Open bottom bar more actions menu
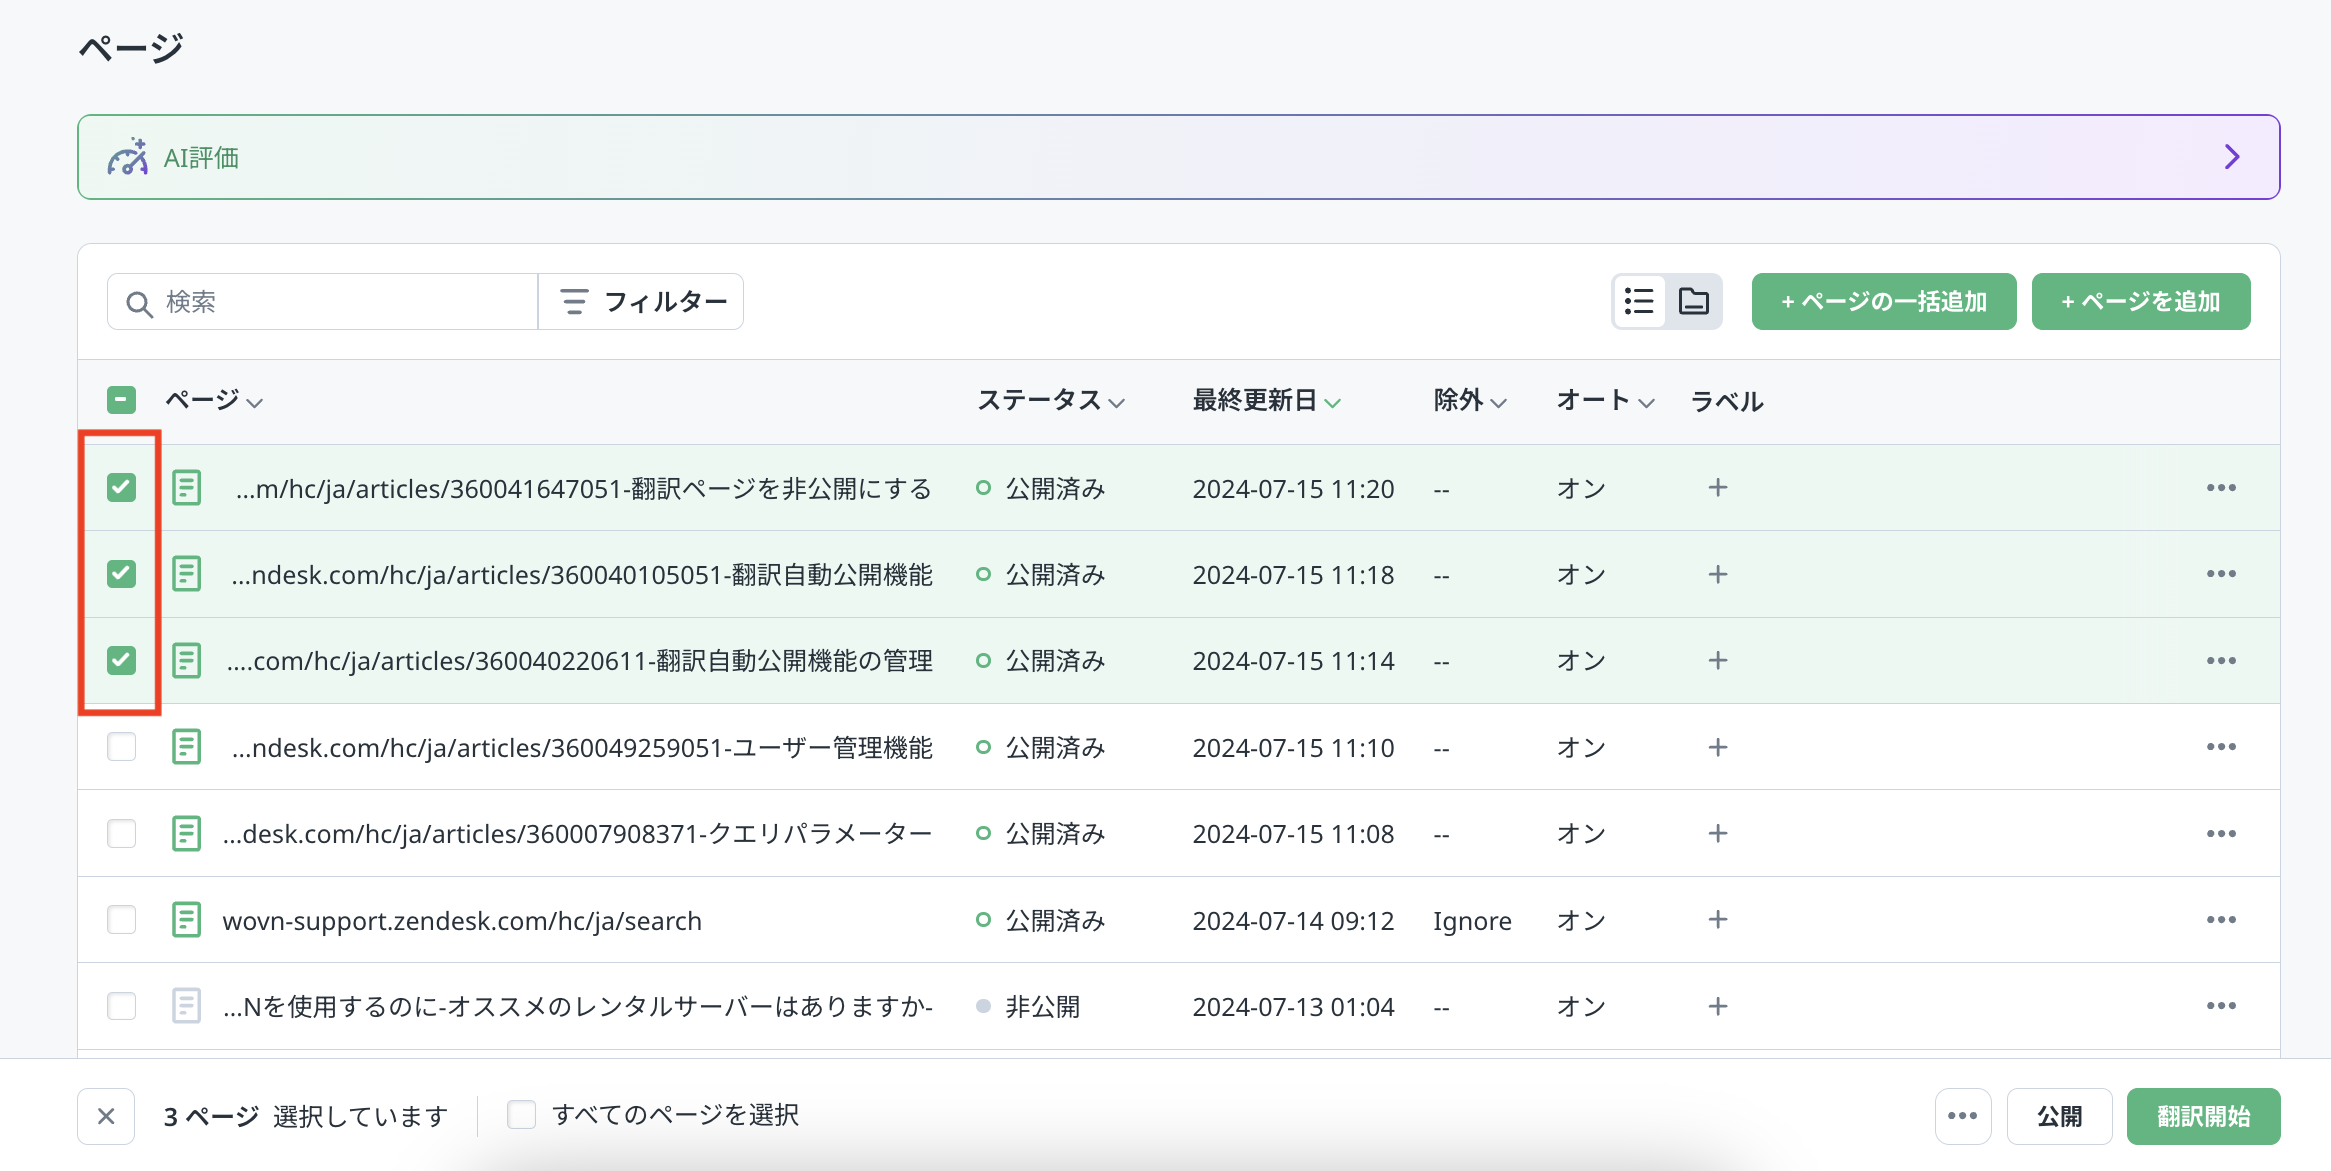 pyautogui.click(x=1962, y=1116)
